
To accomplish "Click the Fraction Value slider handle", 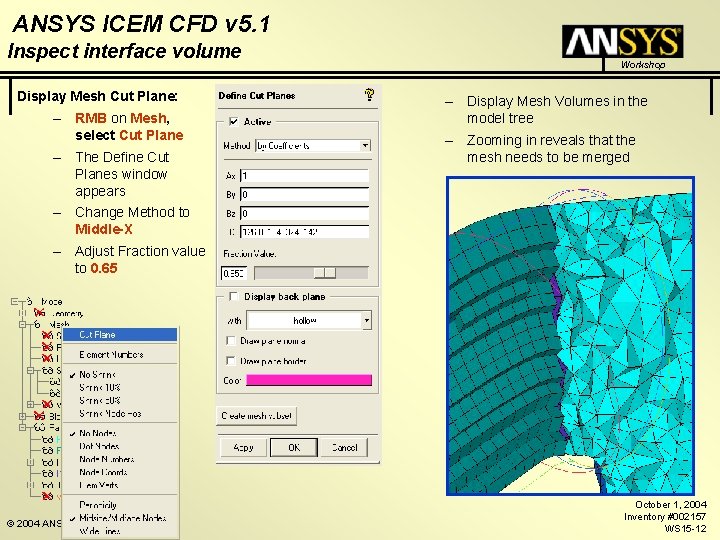I will (x=325, y=273).
